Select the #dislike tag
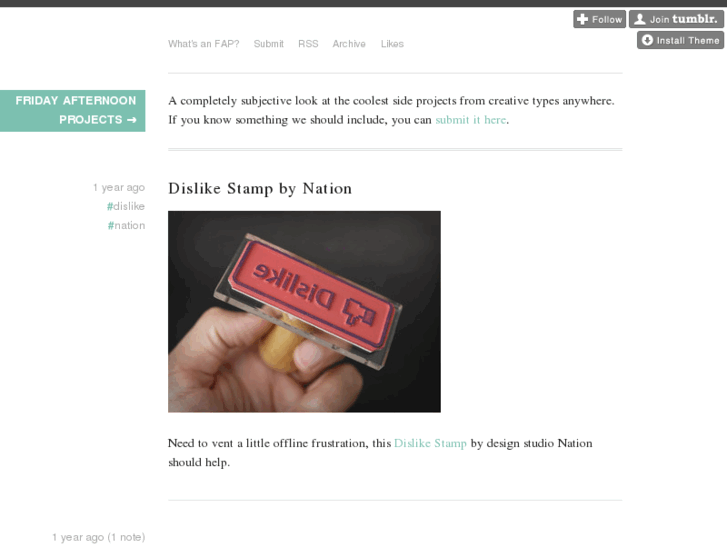 pyautogui.click(x=126, y=206)
